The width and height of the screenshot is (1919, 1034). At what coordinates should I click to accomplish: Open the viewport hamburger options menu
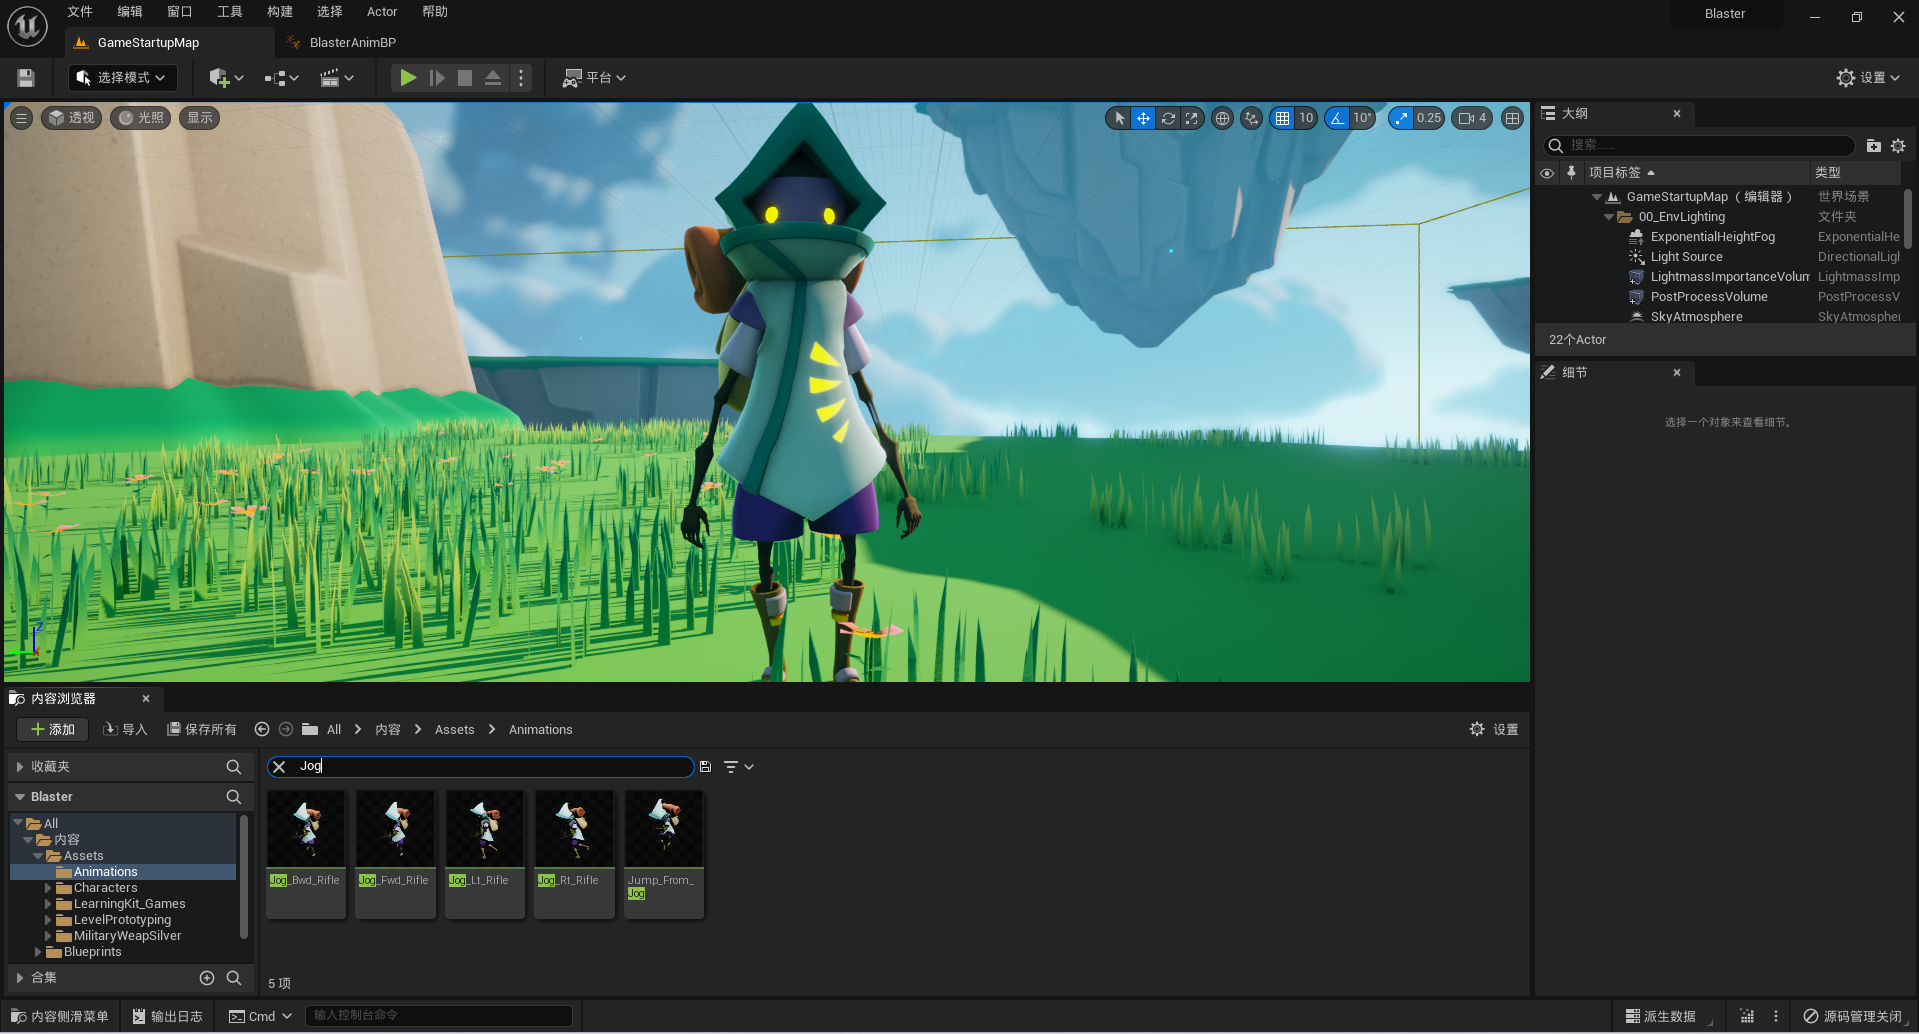(21, 118)
